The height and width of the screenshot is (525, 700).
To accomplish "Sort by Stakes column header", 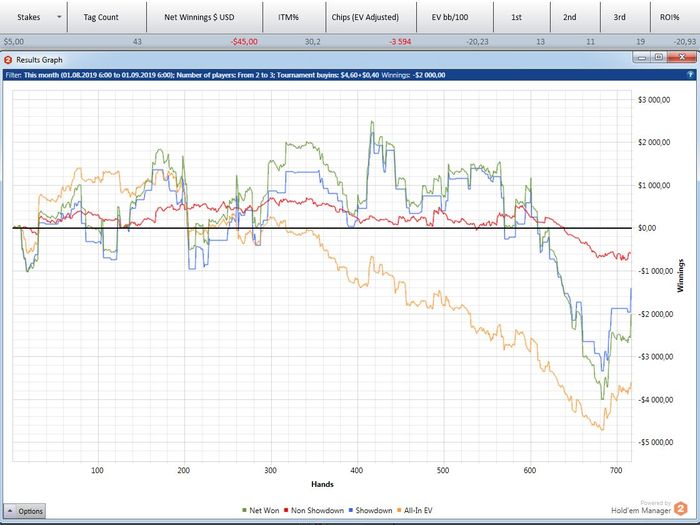I will 29,17.
